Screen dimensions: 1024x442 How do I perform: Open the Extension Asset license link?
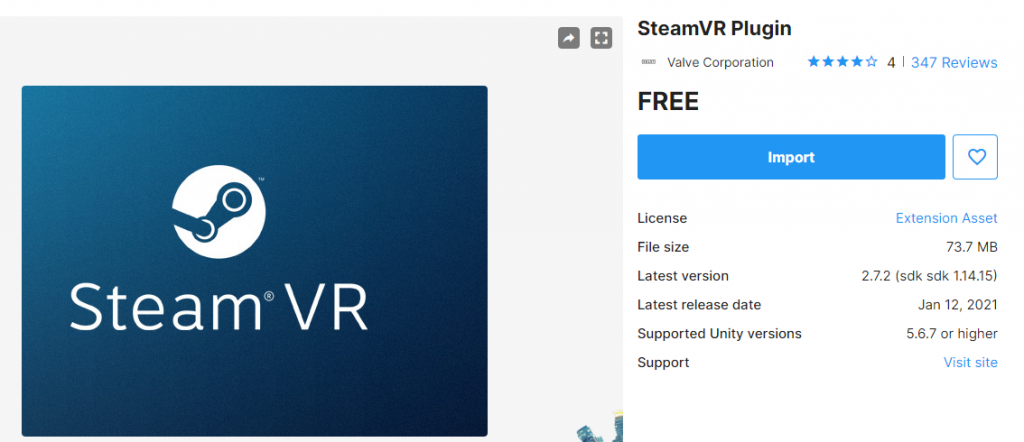click(946, 218)
